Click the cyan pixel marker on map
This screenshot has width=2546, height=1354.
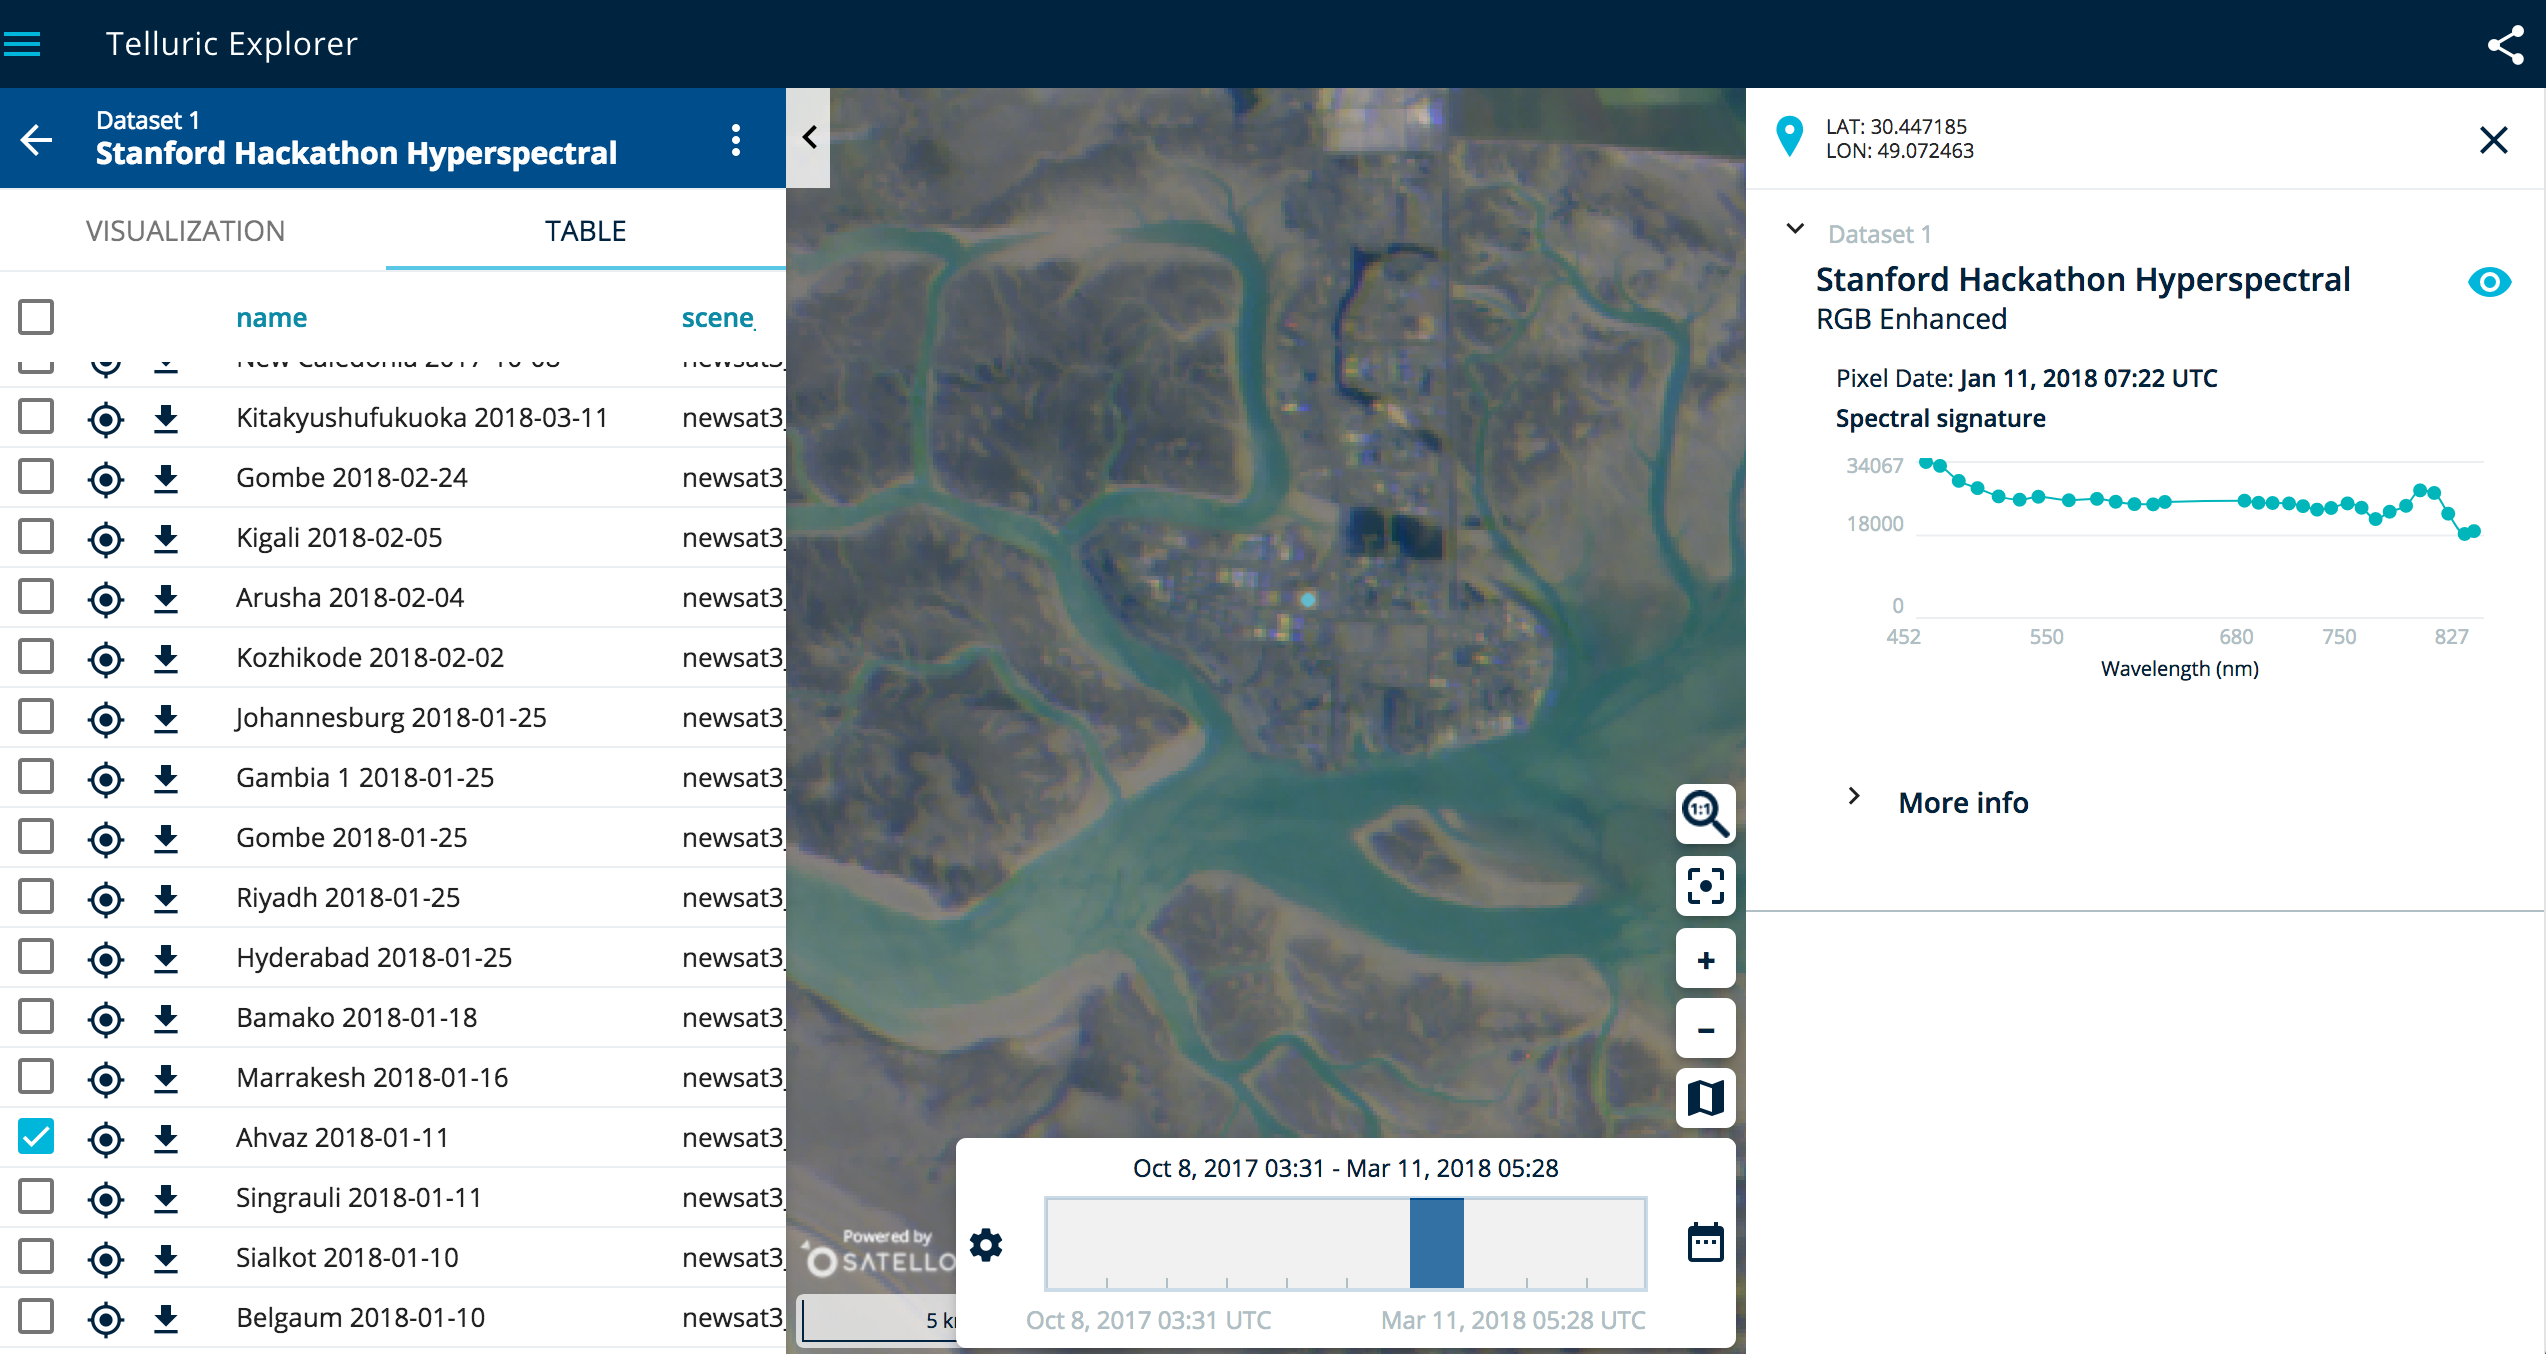tap(1308, 600)
